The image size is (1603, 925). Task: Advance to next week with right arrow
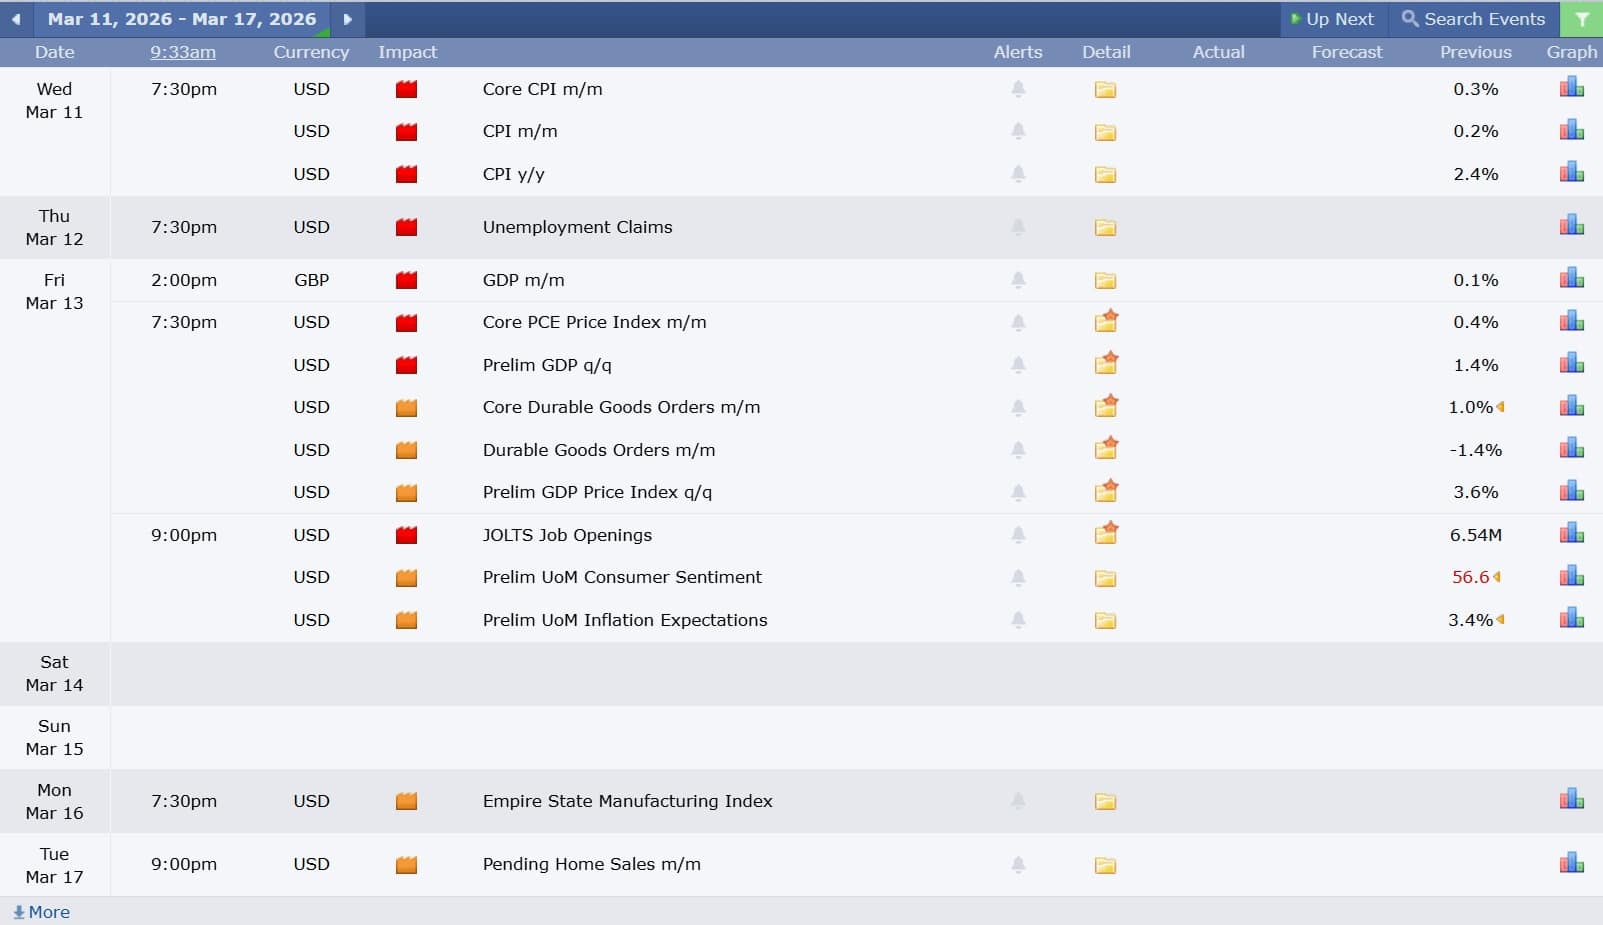(347, 19)
